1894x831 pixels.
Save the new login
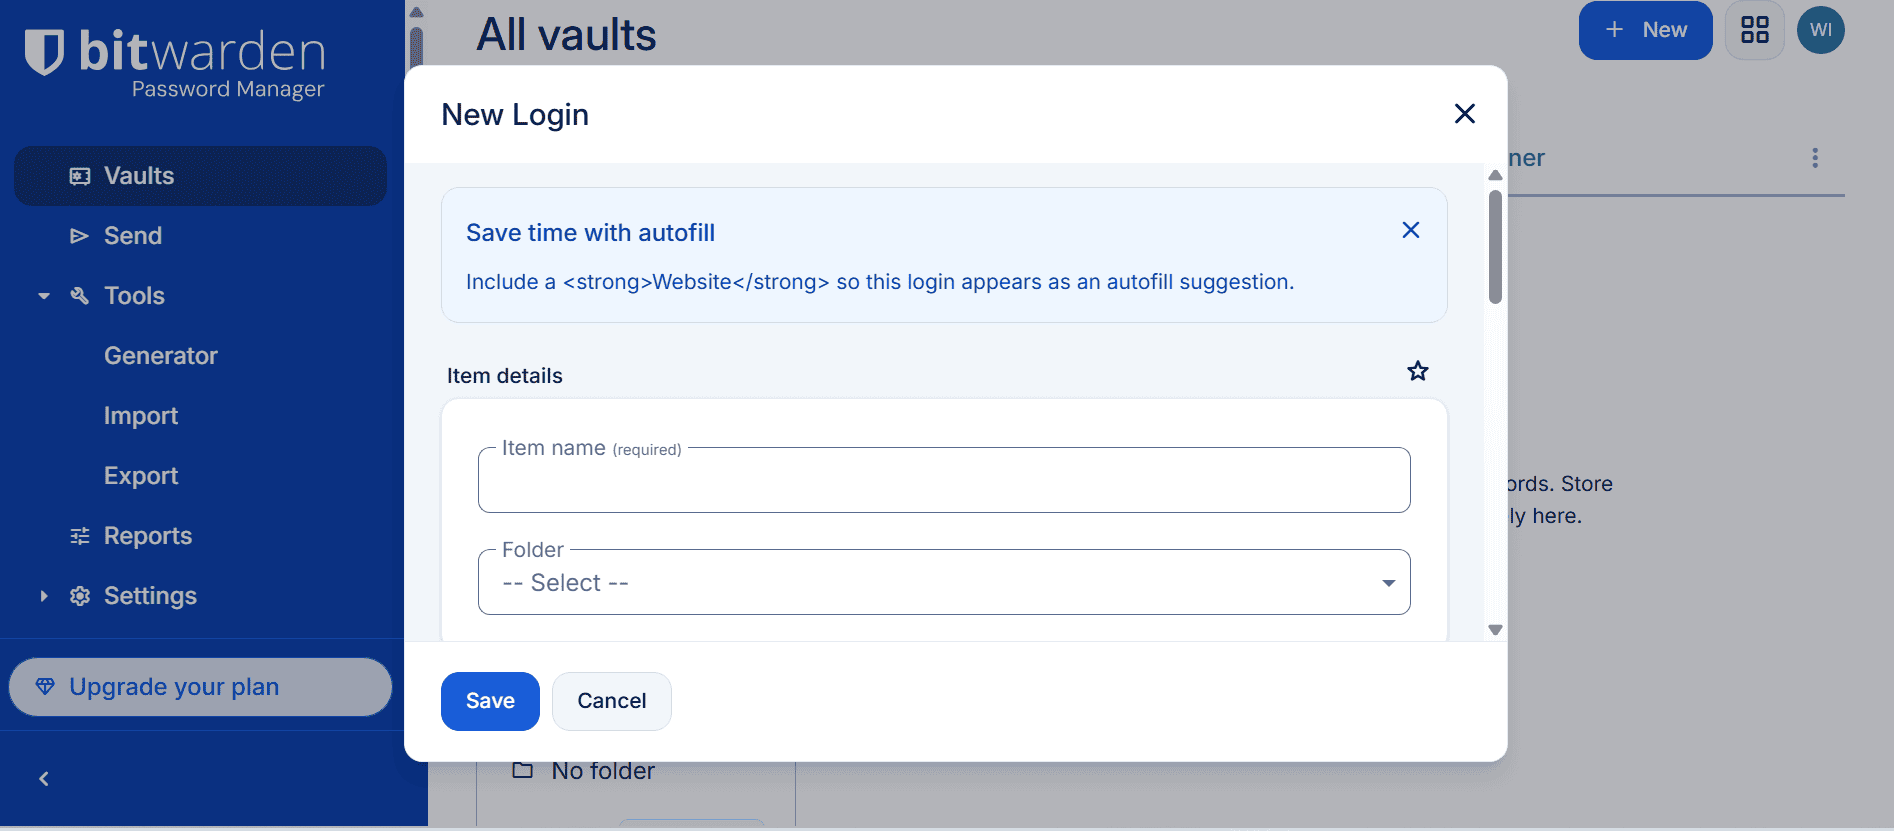[x=490, y=701]
